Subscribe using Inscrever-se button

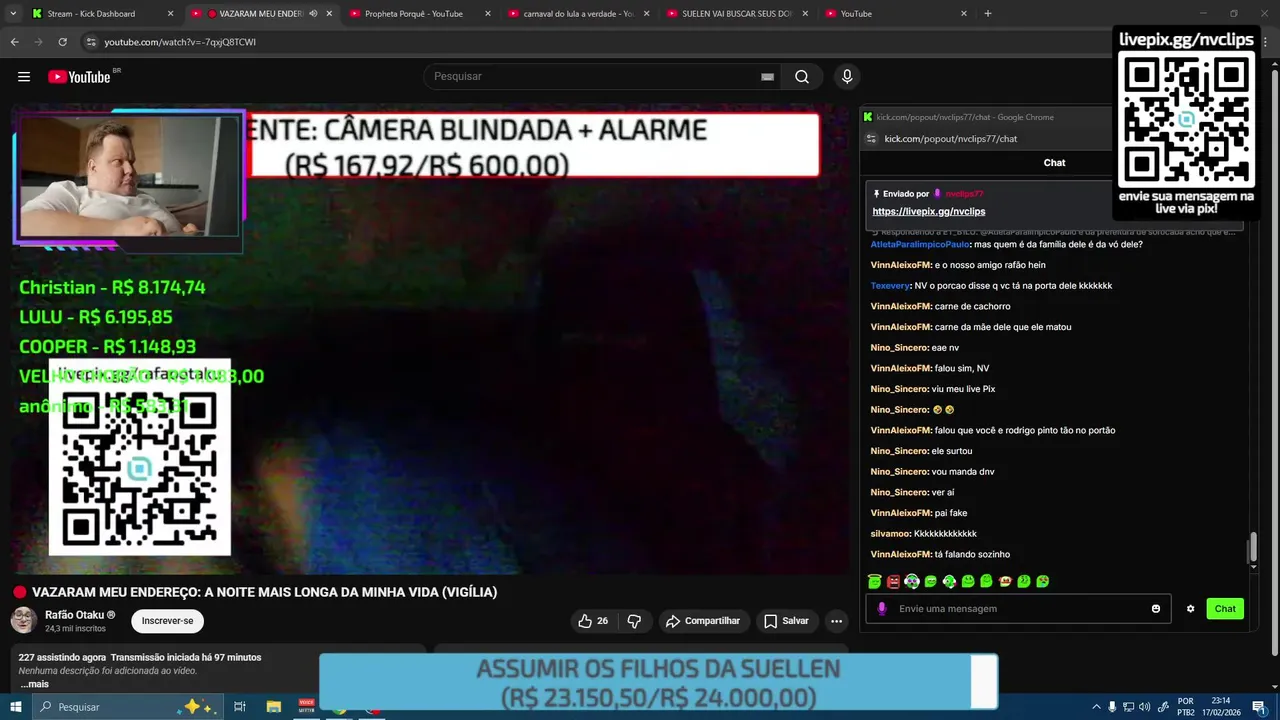168,621
